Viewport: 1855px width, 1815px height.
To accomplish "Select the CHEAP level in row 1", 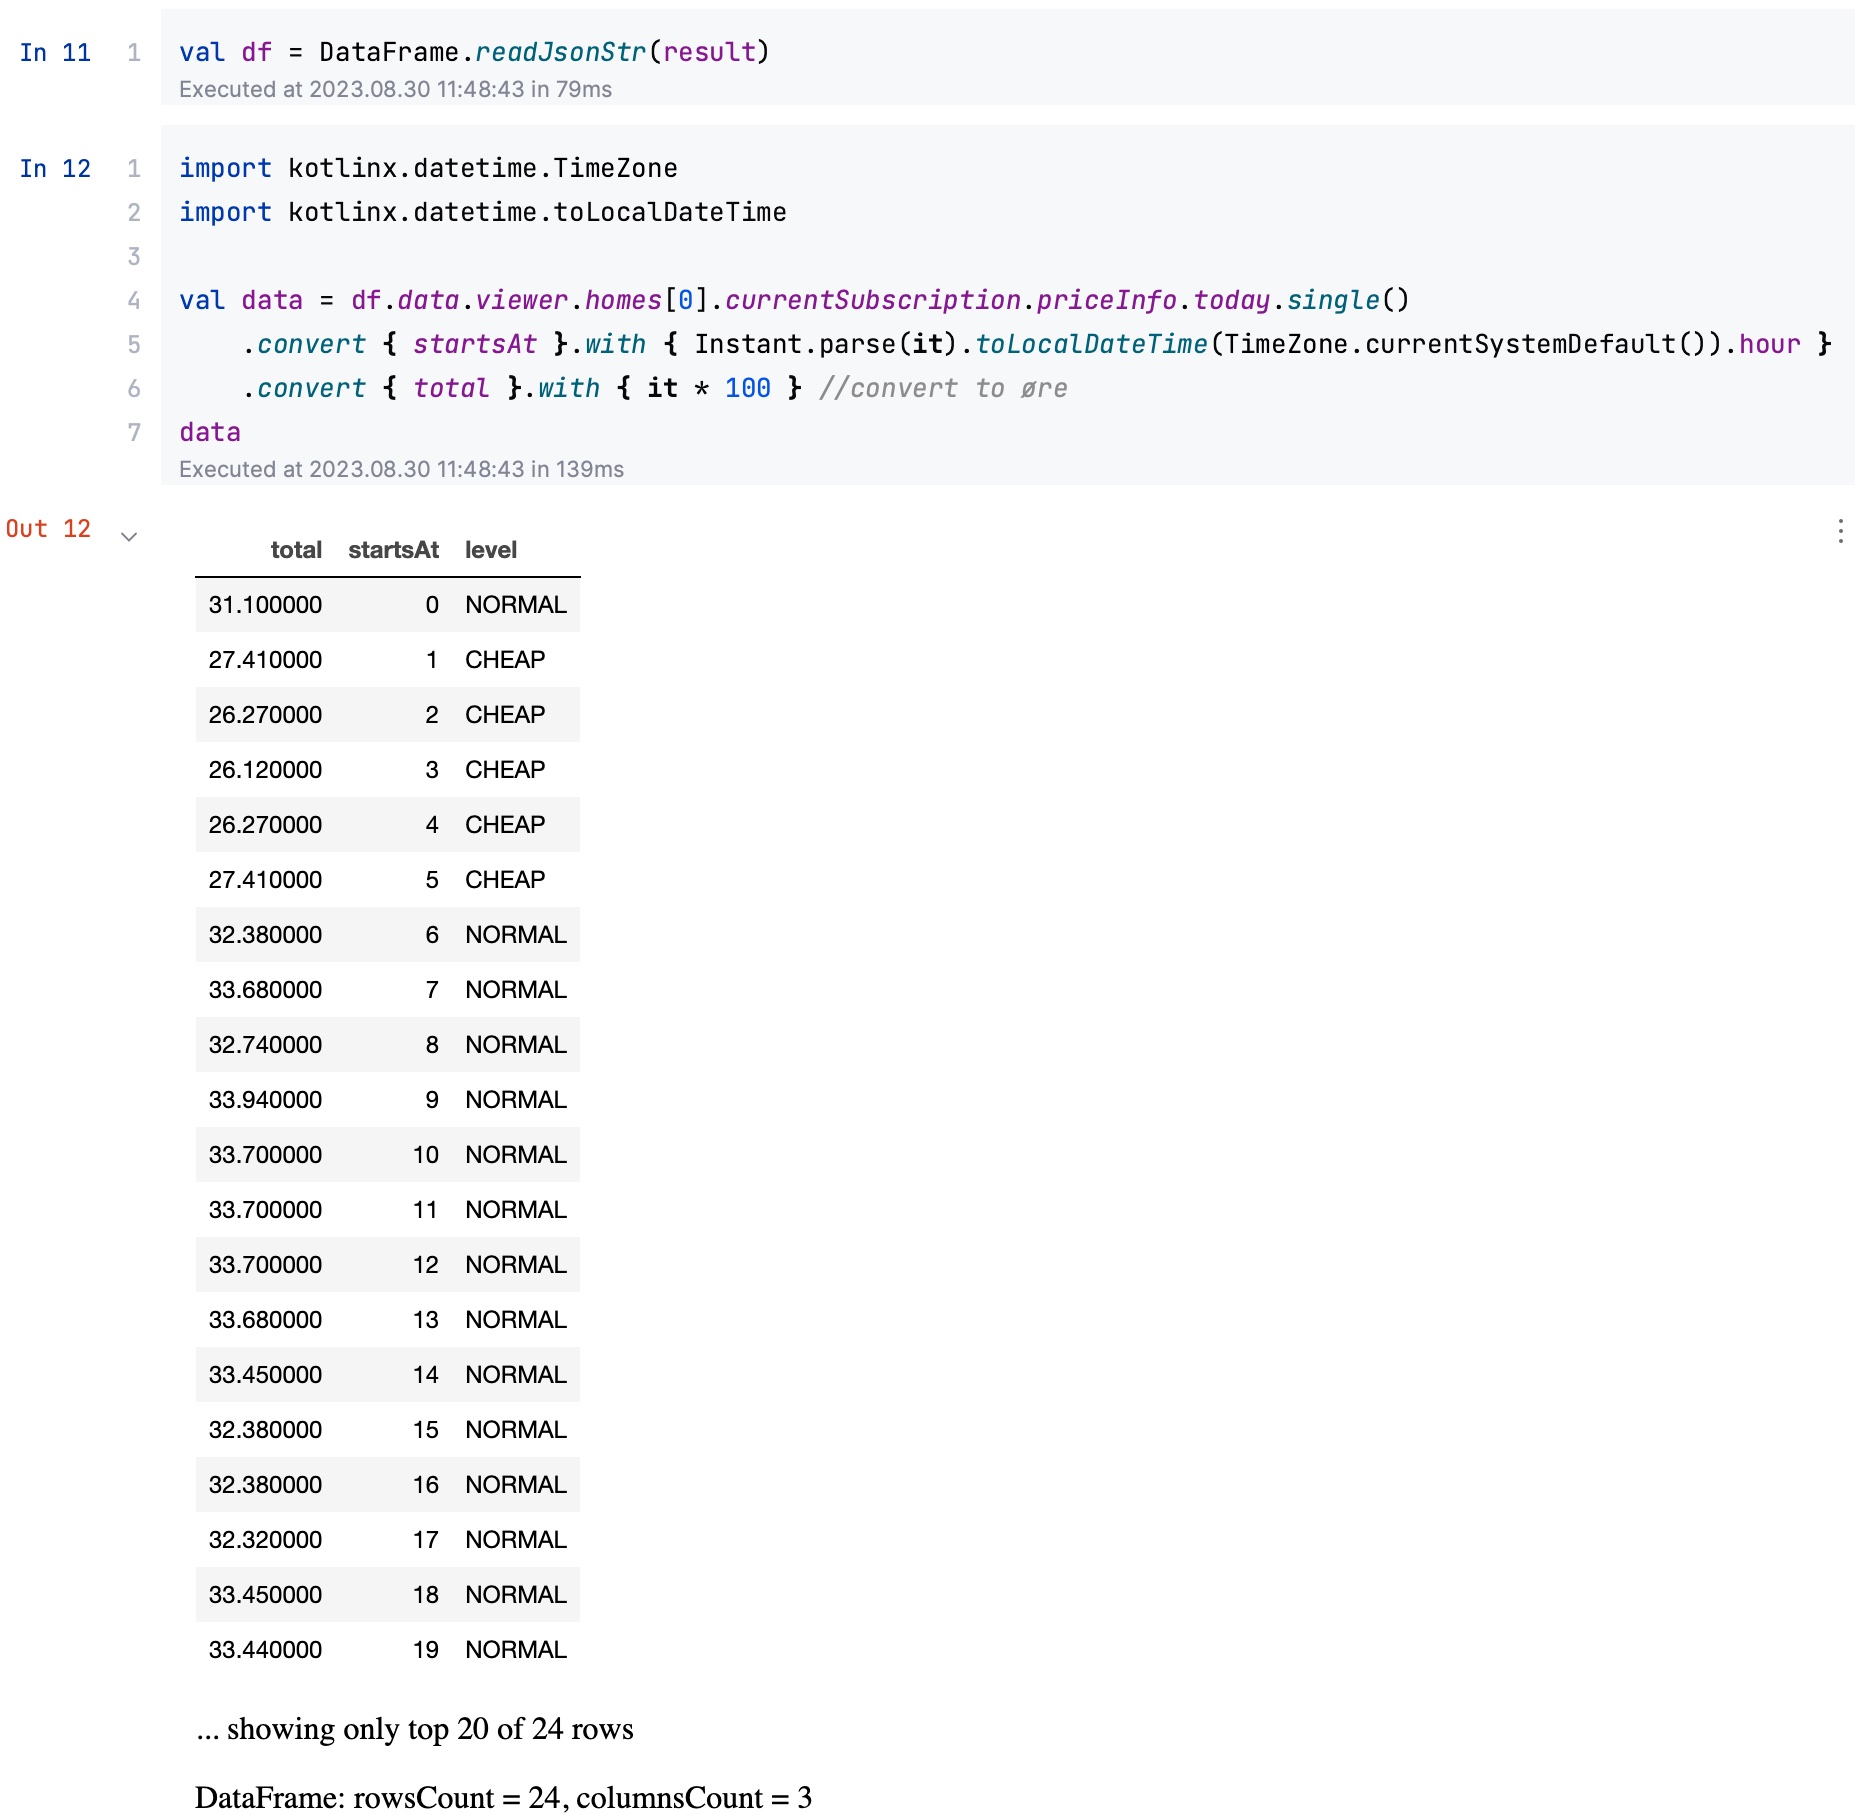I will coord(505,660).
